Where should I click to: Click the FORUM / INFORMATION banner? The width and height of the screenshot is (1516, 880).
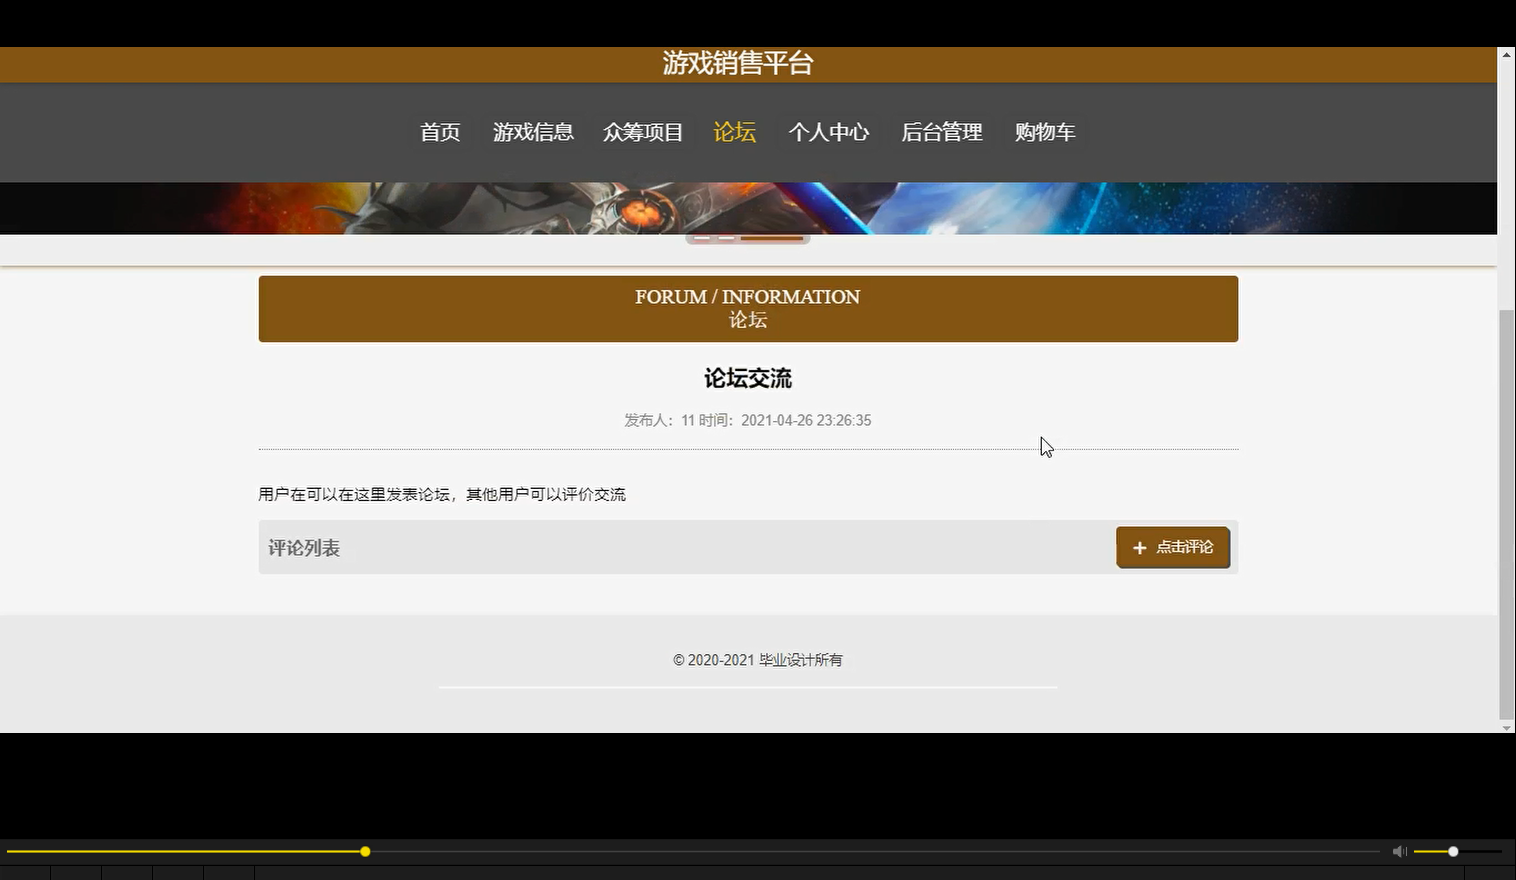pyautogui.click(x=747, y=308)
